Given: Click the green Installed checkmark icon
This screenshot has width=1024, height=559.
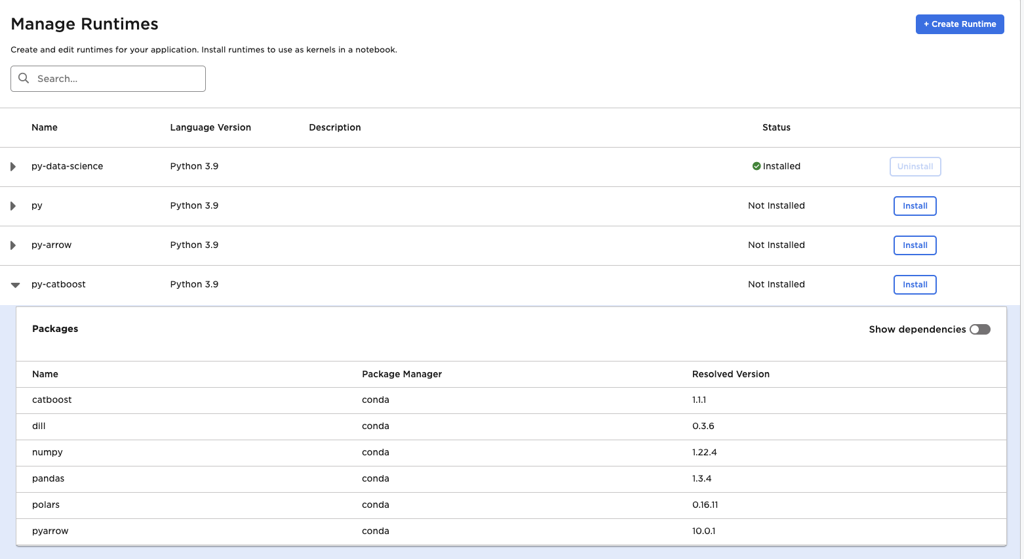Looking at the screenshot, I should (756, 166).
